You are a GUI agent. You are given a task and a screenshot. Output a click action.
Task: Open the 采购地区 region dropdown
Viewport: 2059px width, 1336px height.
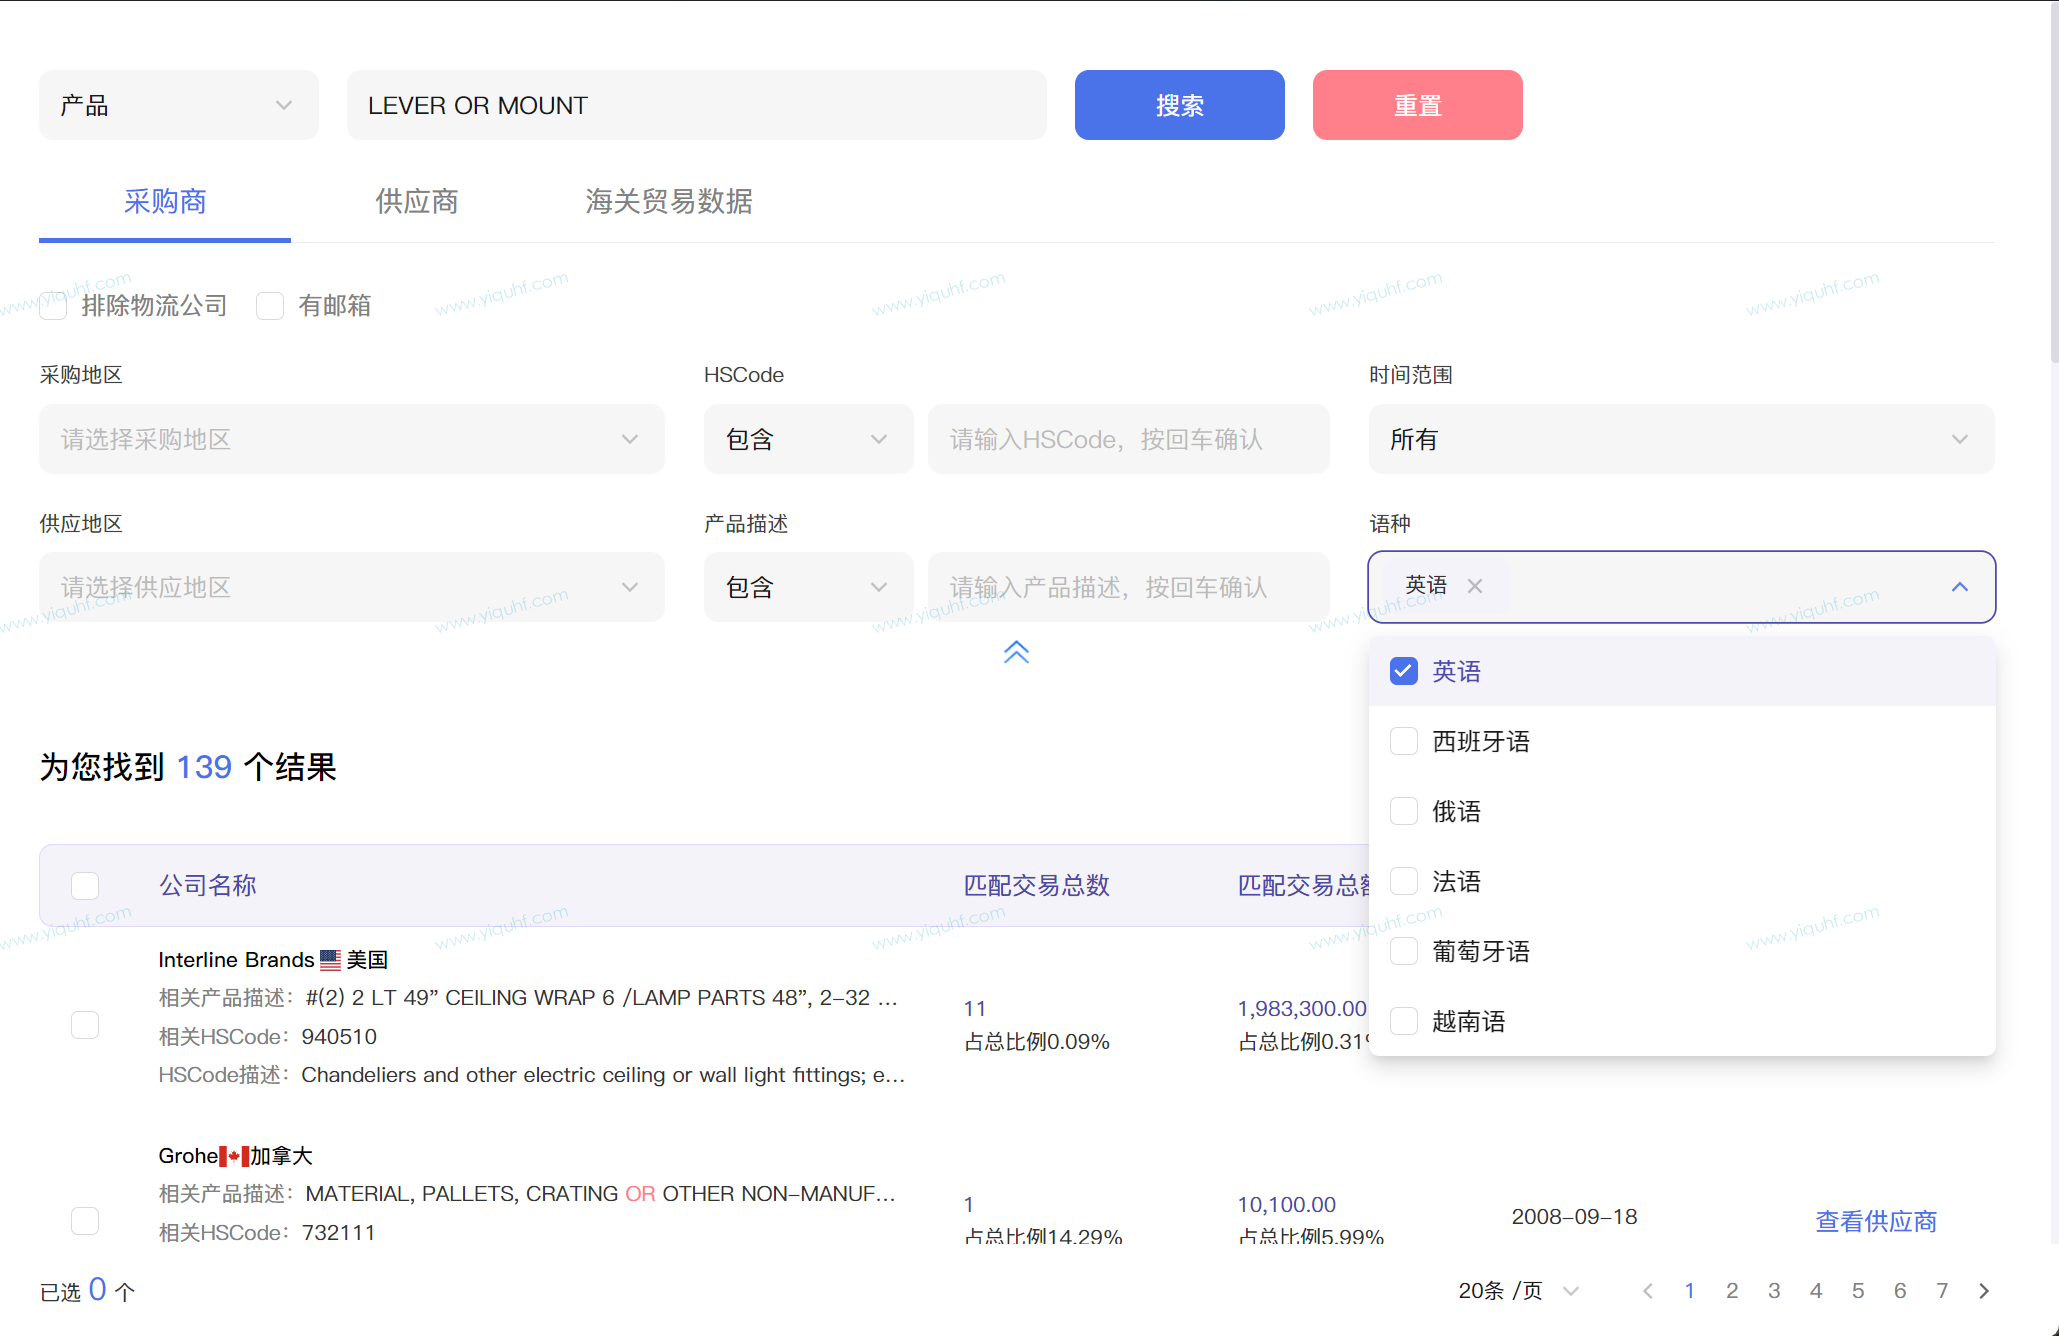[352, 439]
